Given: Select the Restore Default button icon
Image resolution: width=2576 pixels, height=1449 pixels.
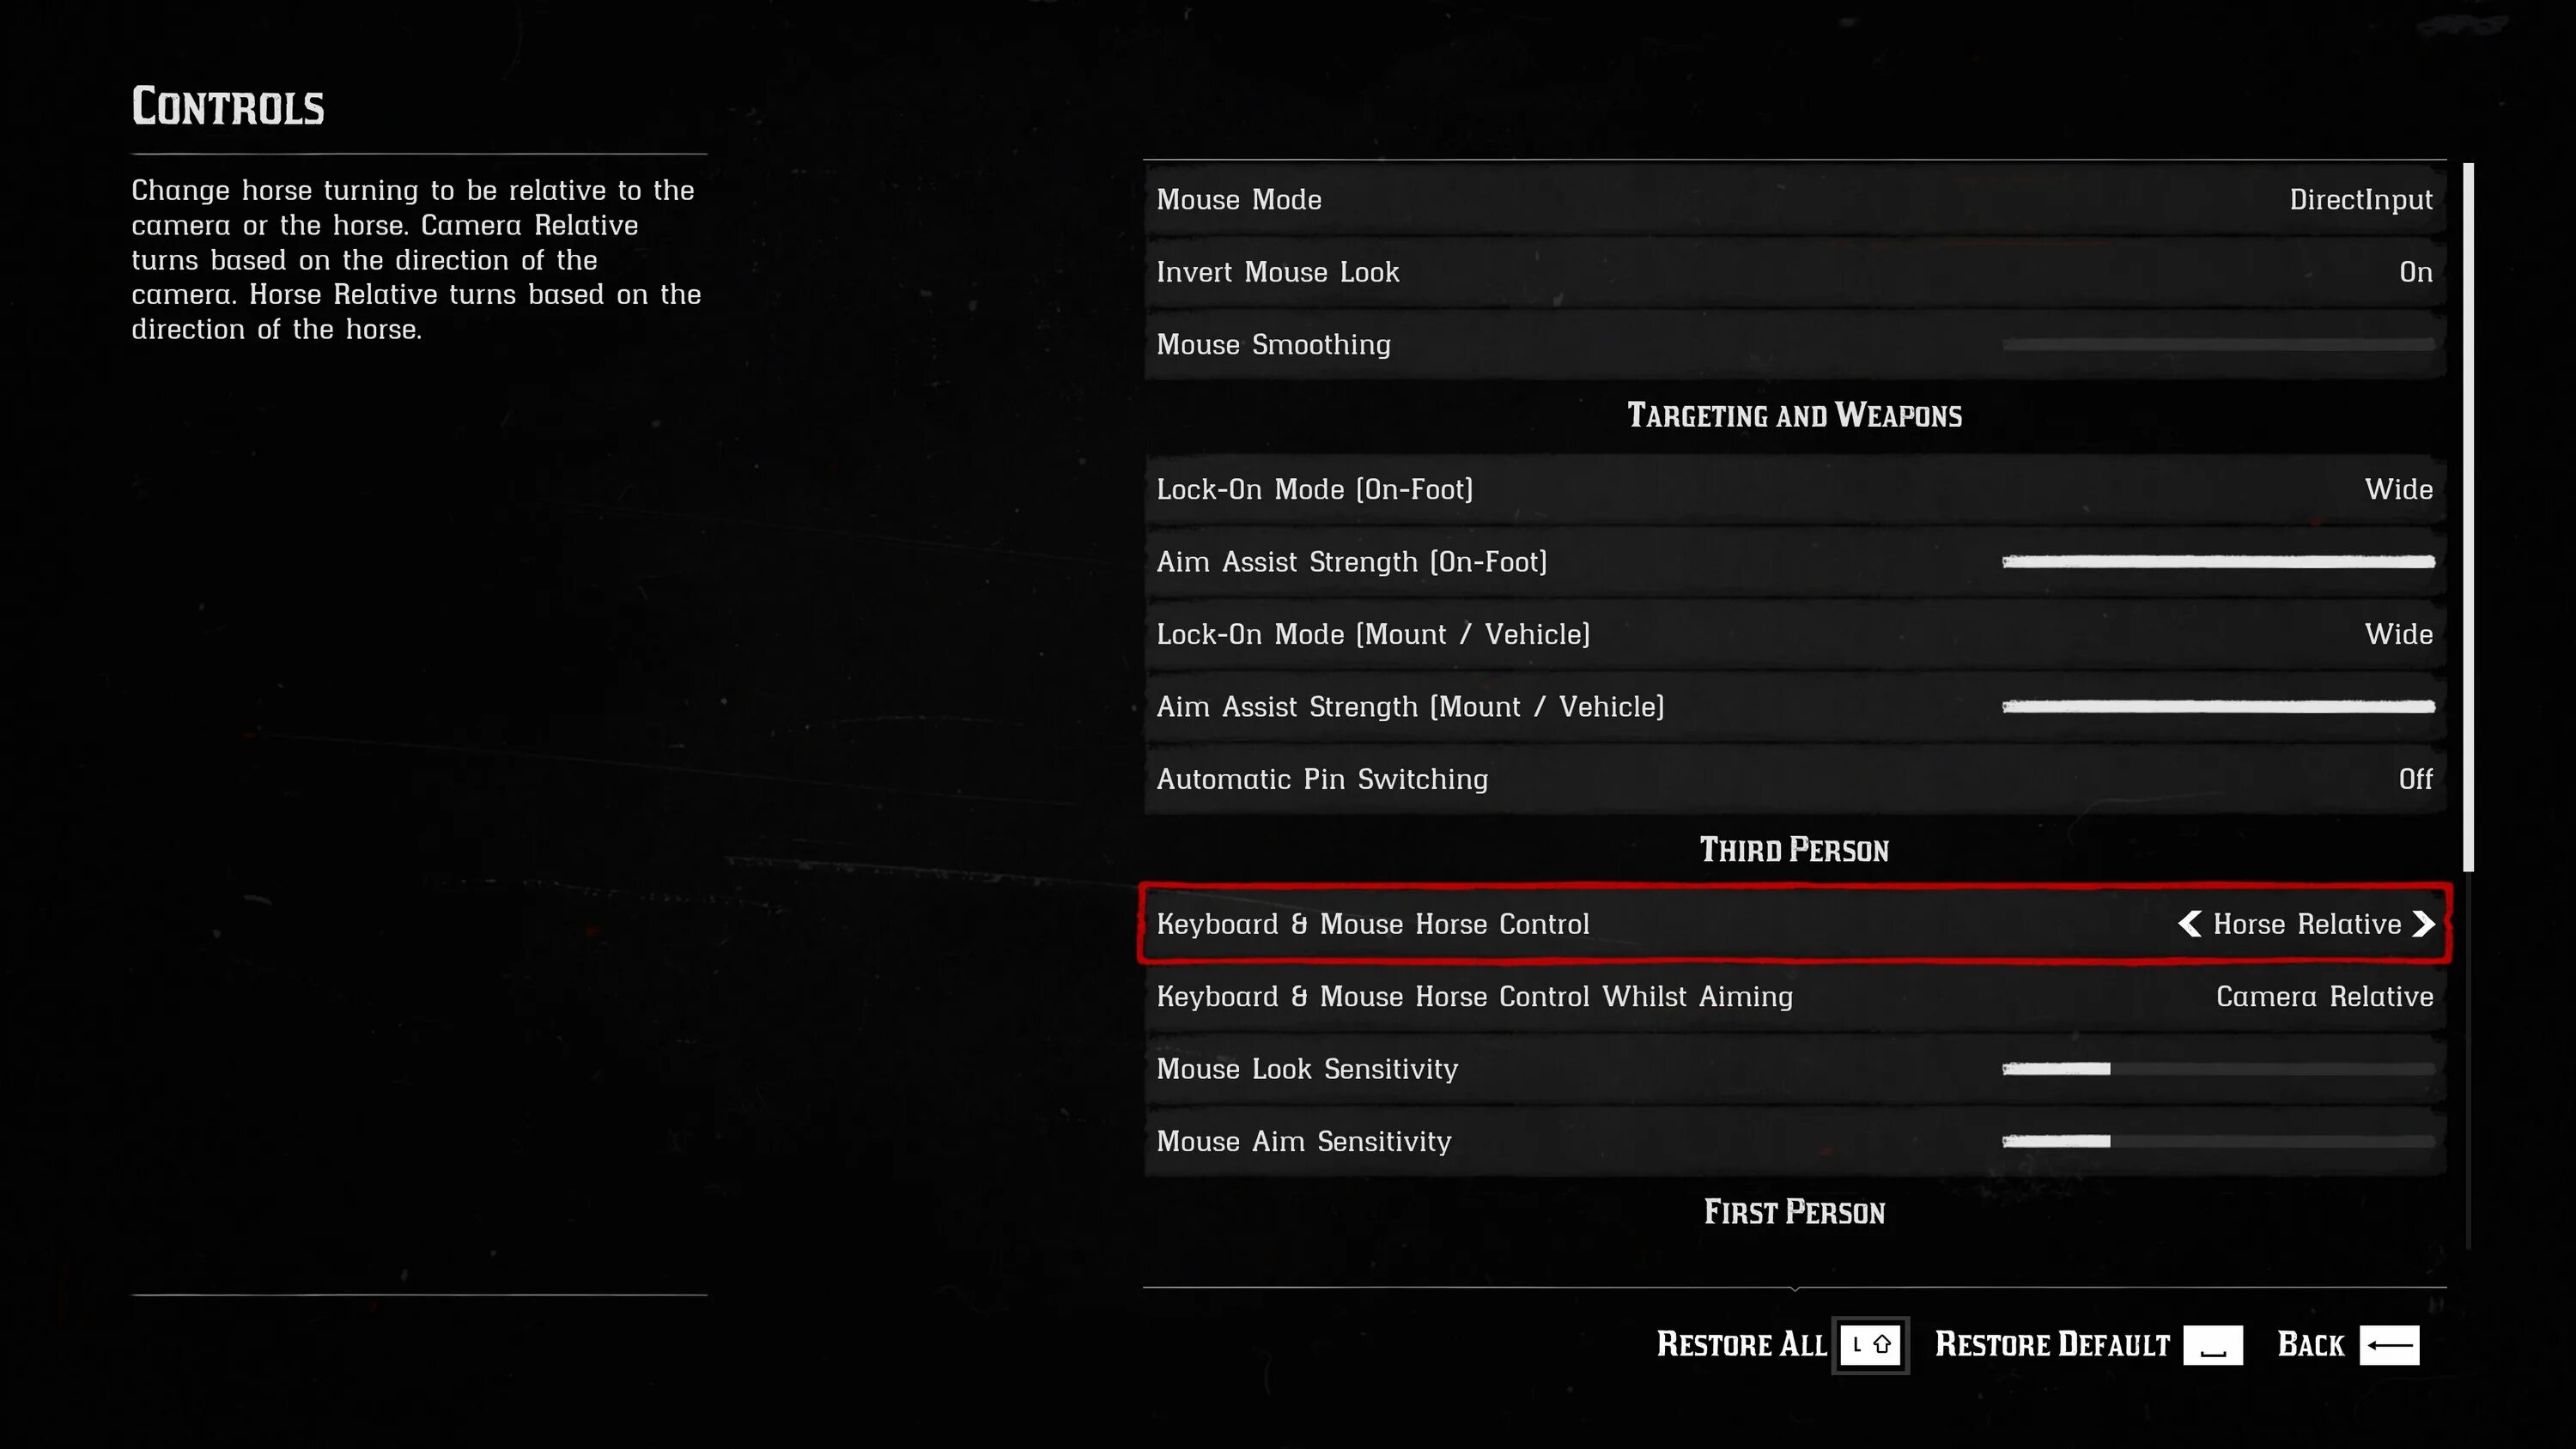Looking at the screenshot, I should click(2209, 1344).
